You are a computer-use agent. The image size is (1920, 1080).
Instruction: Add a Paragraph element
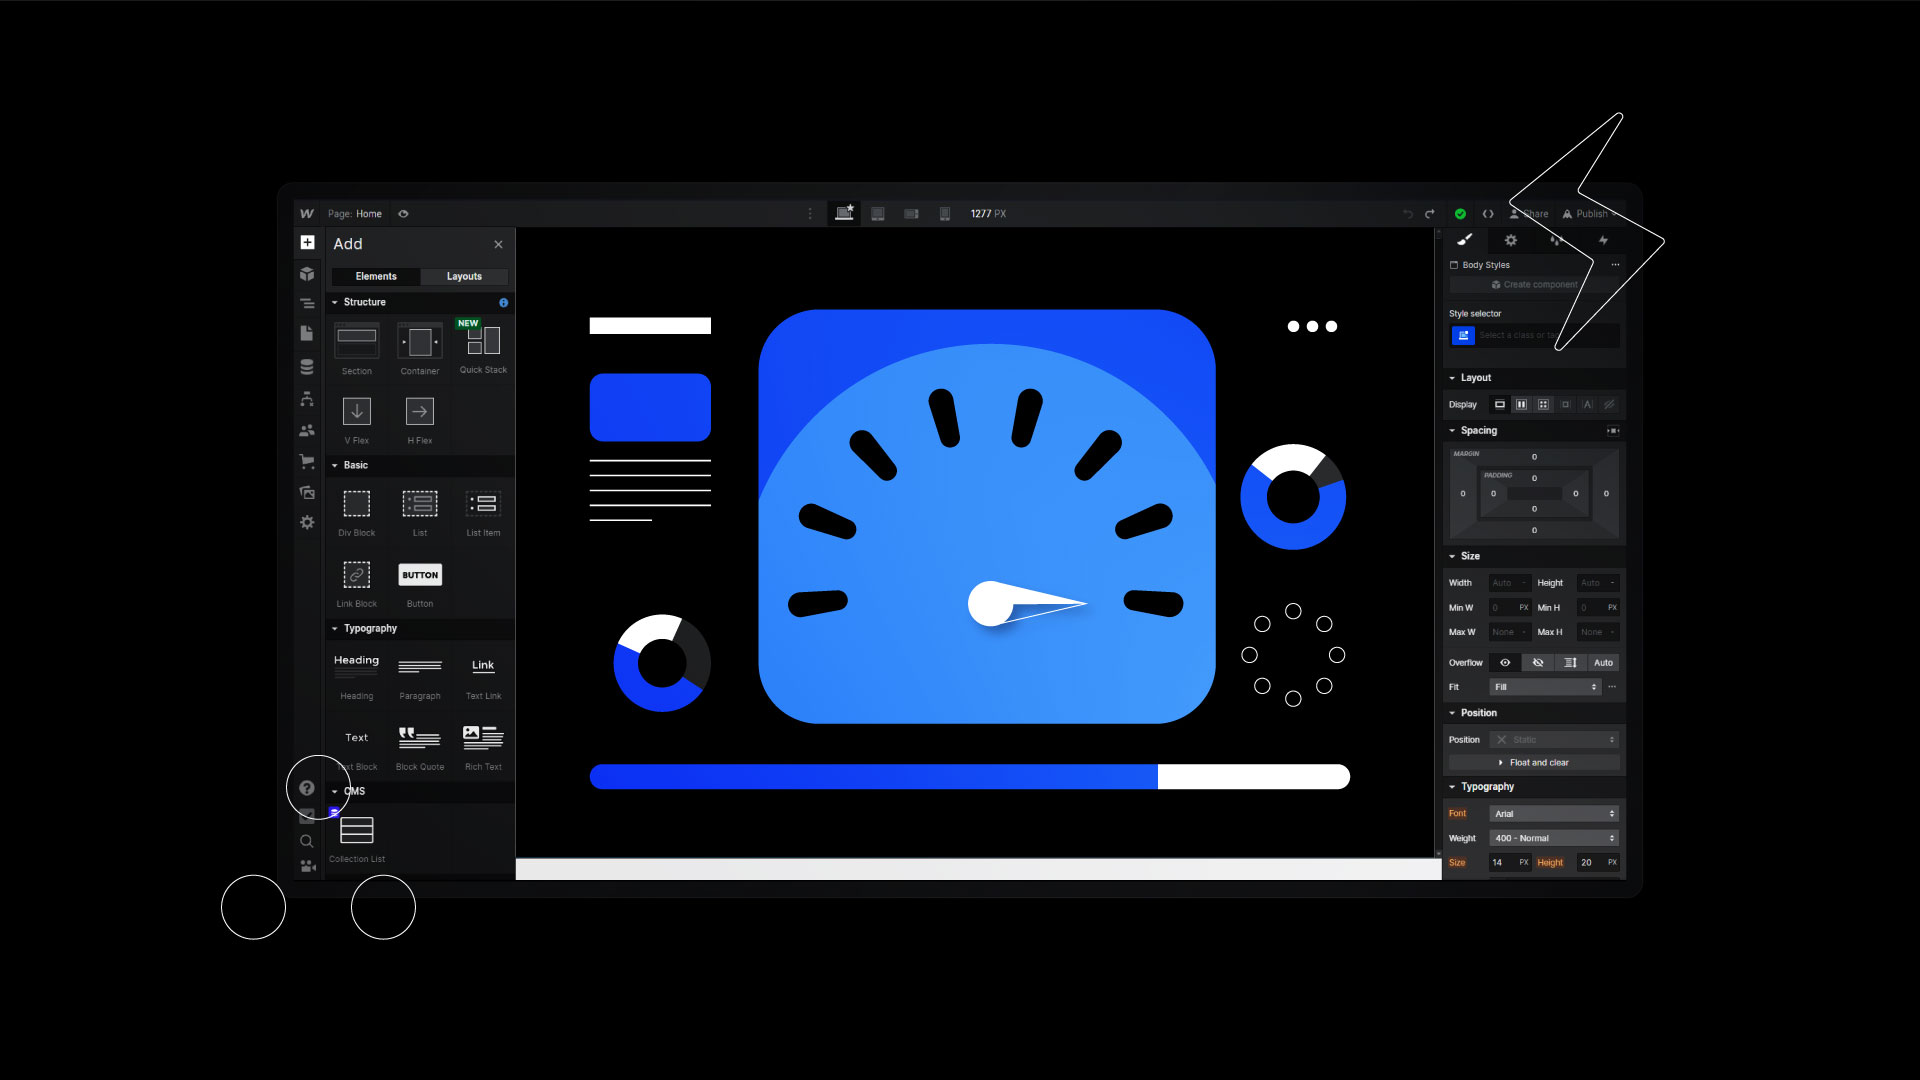point(420,676)
